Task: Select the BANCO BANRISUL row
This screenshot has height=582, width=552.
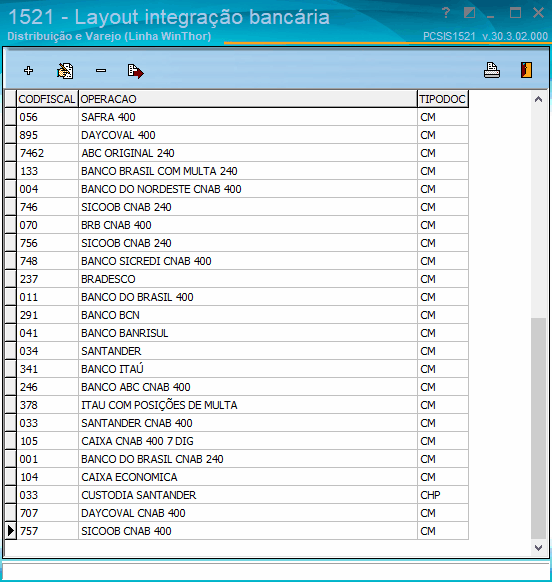Action: 236,333
